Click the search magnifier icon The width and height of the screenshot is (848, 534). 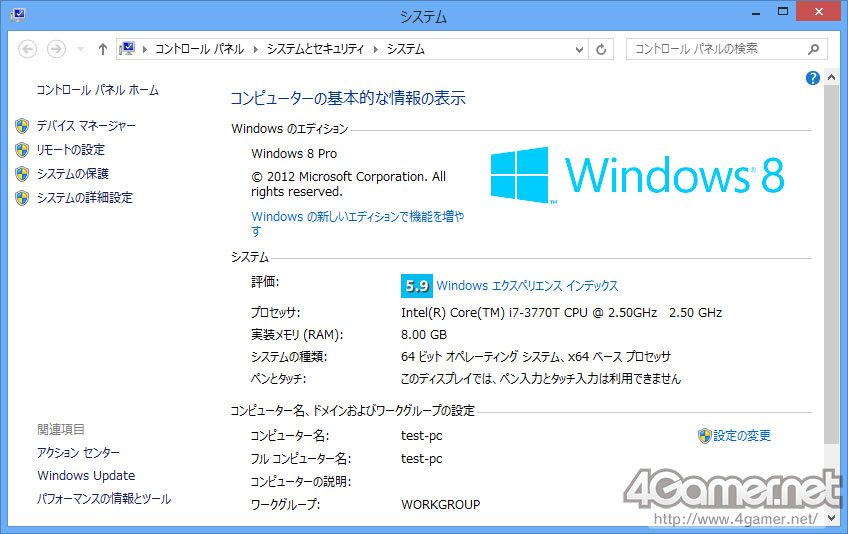[815, 49]
